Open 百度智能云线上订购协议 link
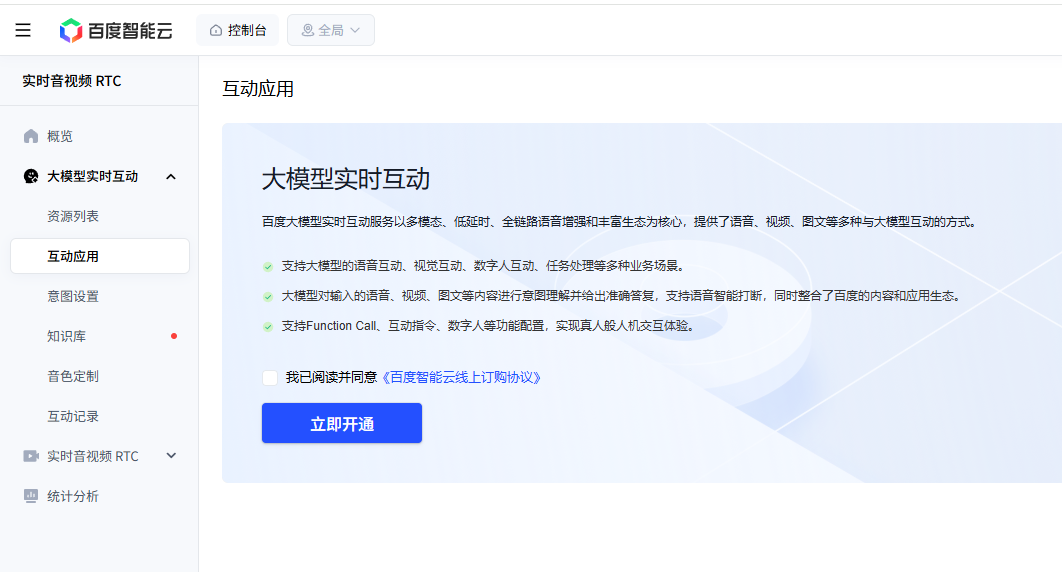Image resolution: width=1062 pixels, height=572 pixels. click(461, 378)
